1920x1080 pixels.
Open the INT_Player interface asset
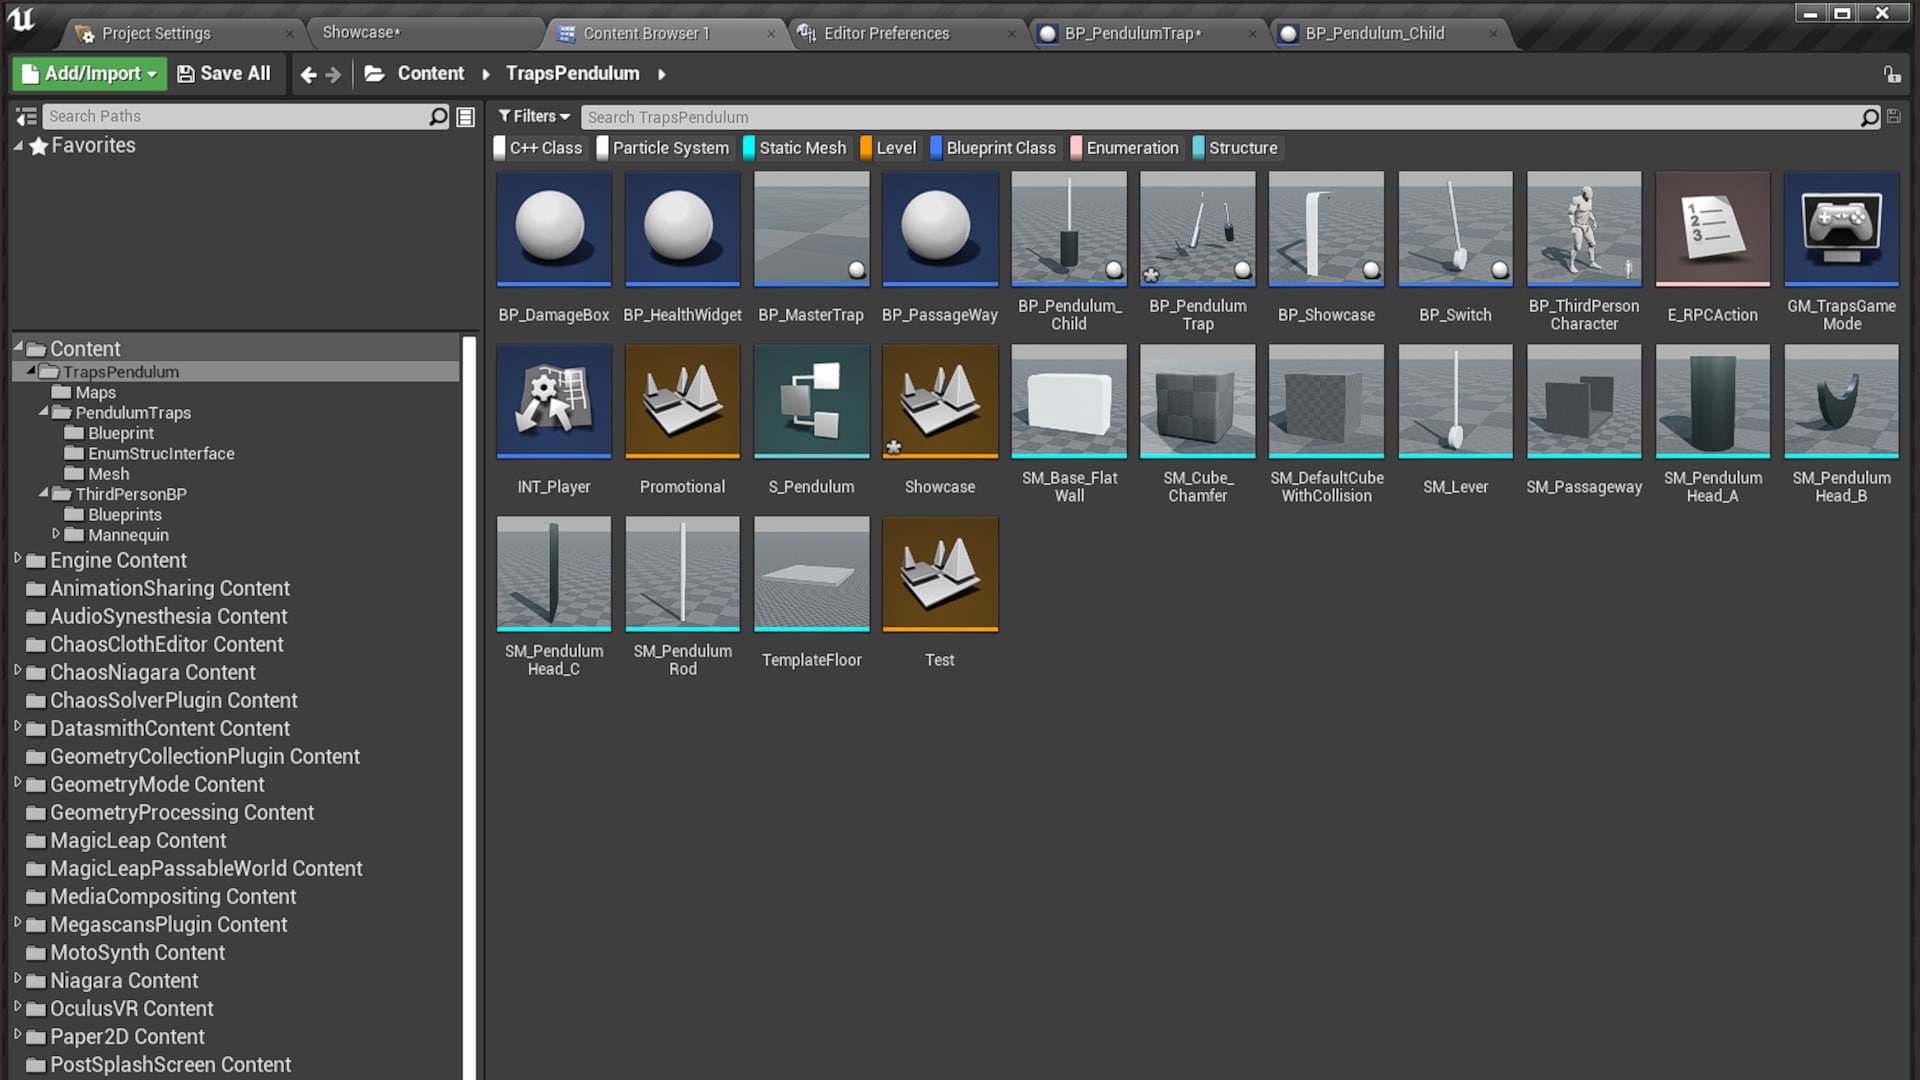[x=553, y=401]
